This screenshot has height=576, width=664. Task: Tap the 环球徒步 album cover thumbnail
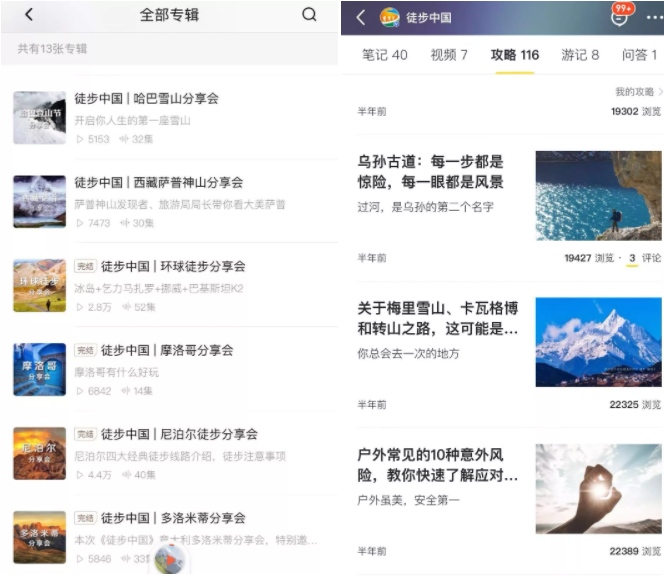click(39, 285)
